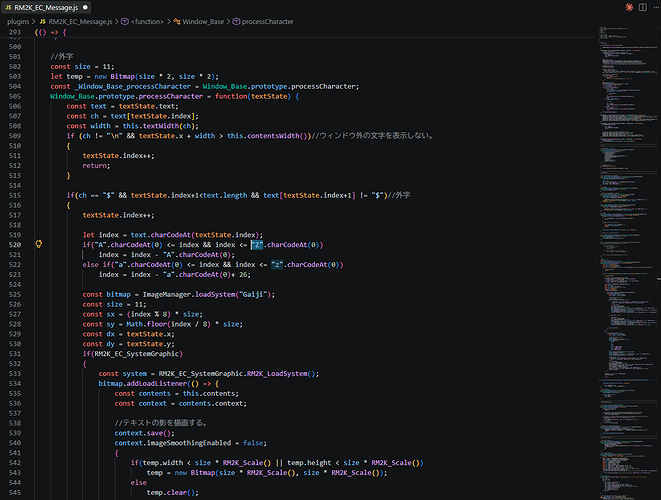Click line number 534 in the gutter

(x=15, y=383)
